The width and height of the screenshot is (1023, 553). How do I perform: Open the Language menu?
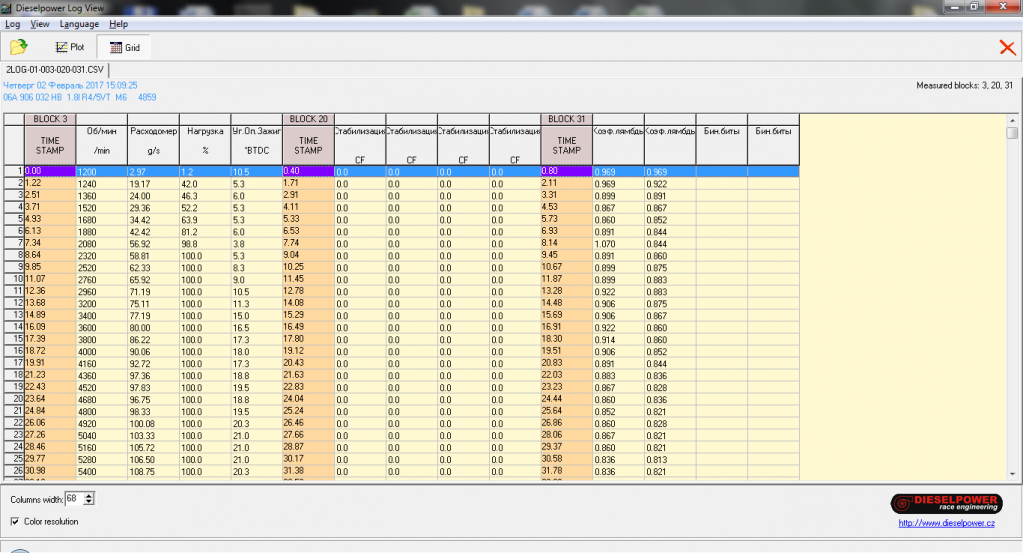pos(79,23)
